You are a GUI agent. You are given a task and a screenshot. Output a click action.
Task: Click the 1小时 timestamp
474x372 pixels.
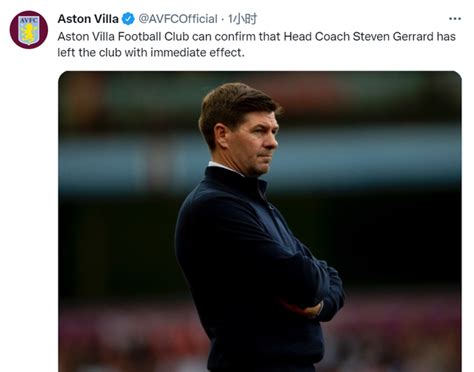click(242, 19)
